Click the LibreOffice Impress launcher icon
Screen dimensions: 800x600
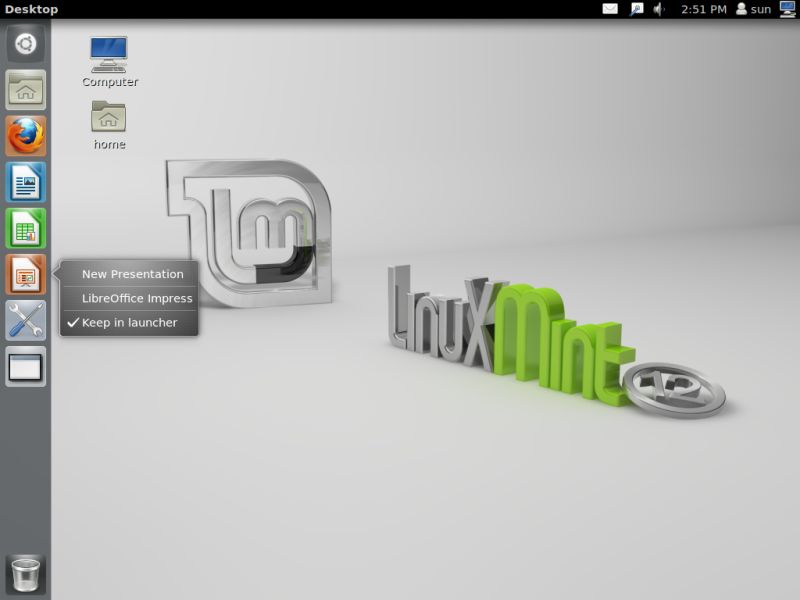(x=26, y=274)
